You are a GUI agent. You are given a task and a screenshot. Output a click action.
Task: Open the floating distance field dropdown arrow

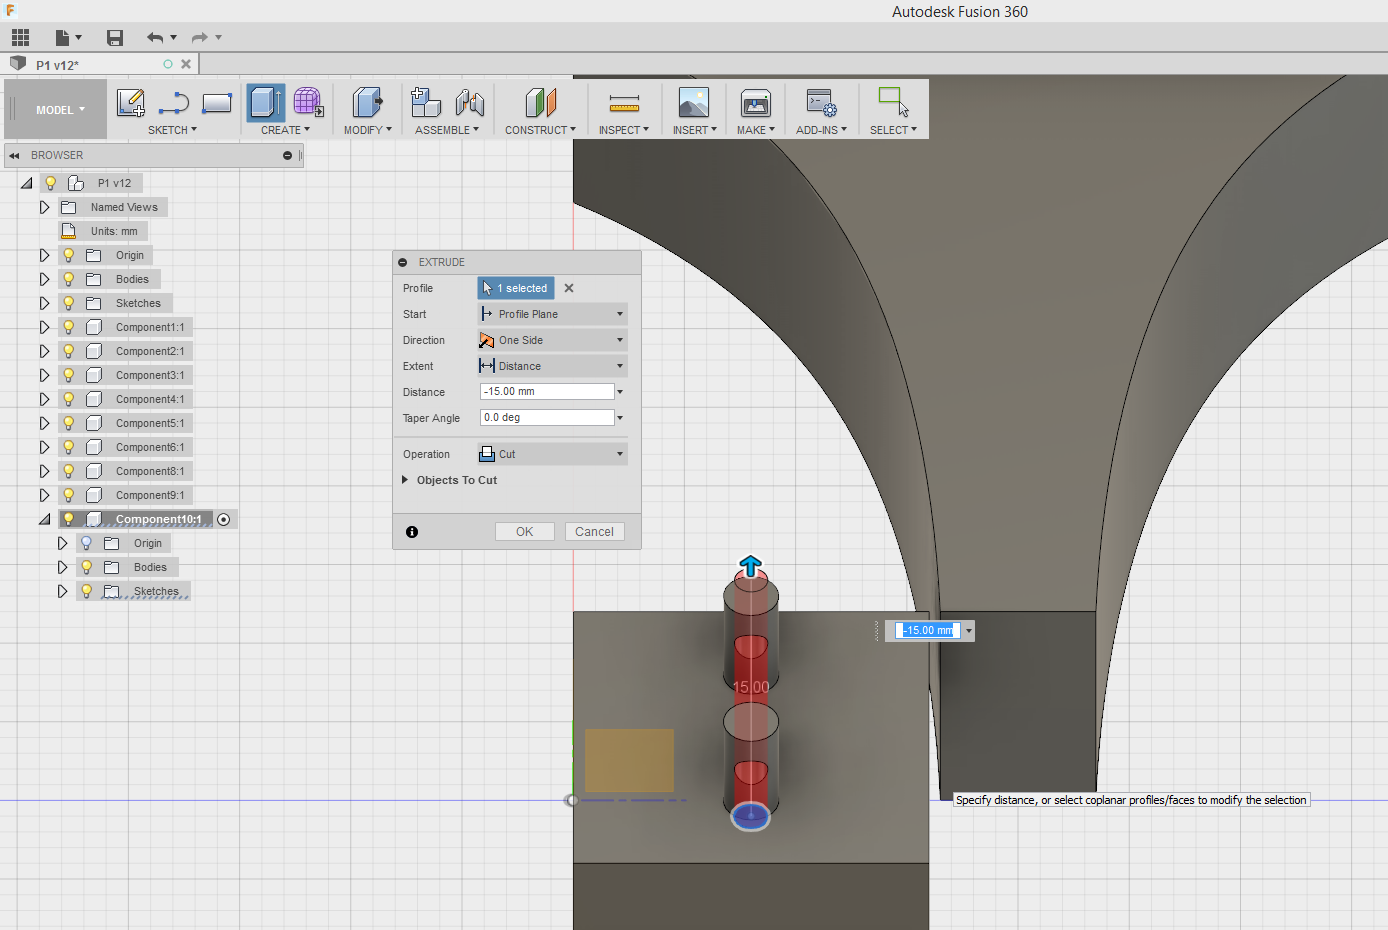tap(968, 631)
